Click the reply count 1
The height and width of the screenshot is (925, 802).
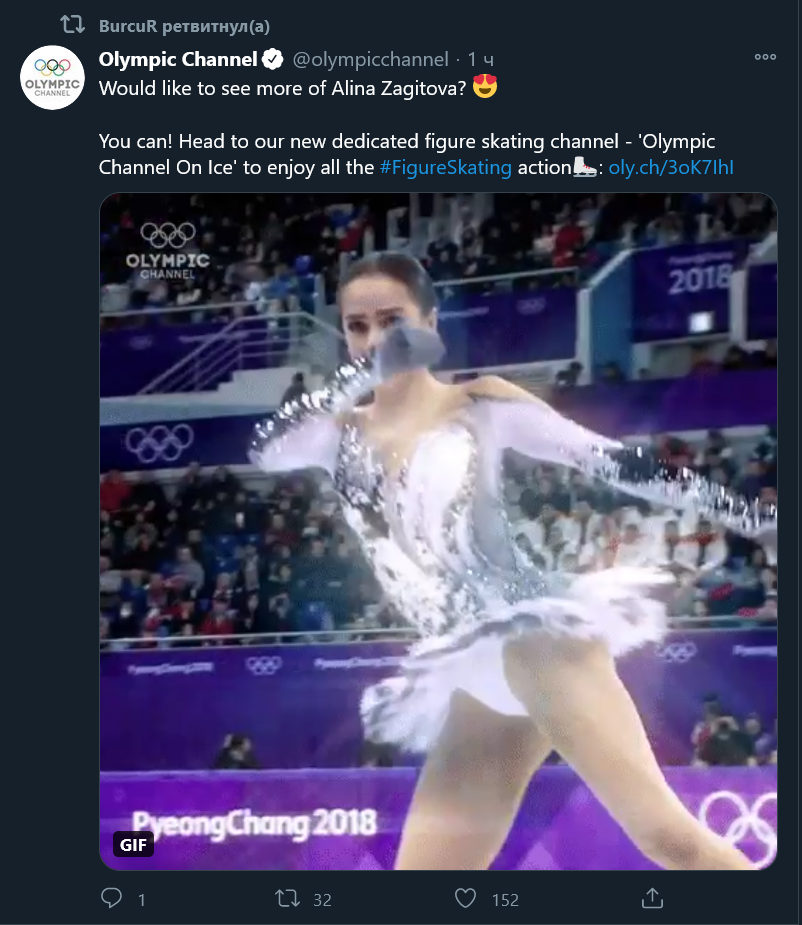click(x=141, y=900)
